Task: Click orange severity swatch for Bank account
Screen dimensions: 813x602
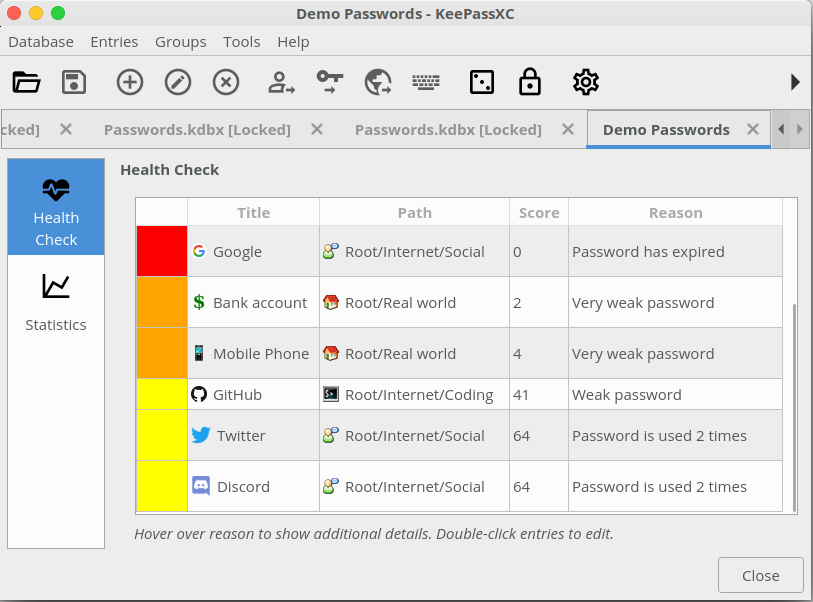Action: pyautogui.click(x=162, y=302)
